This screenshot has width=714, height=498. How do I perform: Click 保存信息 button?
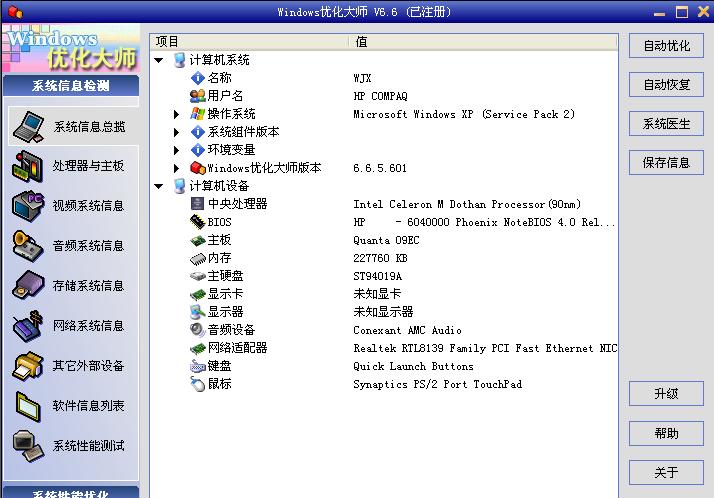coord(666,163)
